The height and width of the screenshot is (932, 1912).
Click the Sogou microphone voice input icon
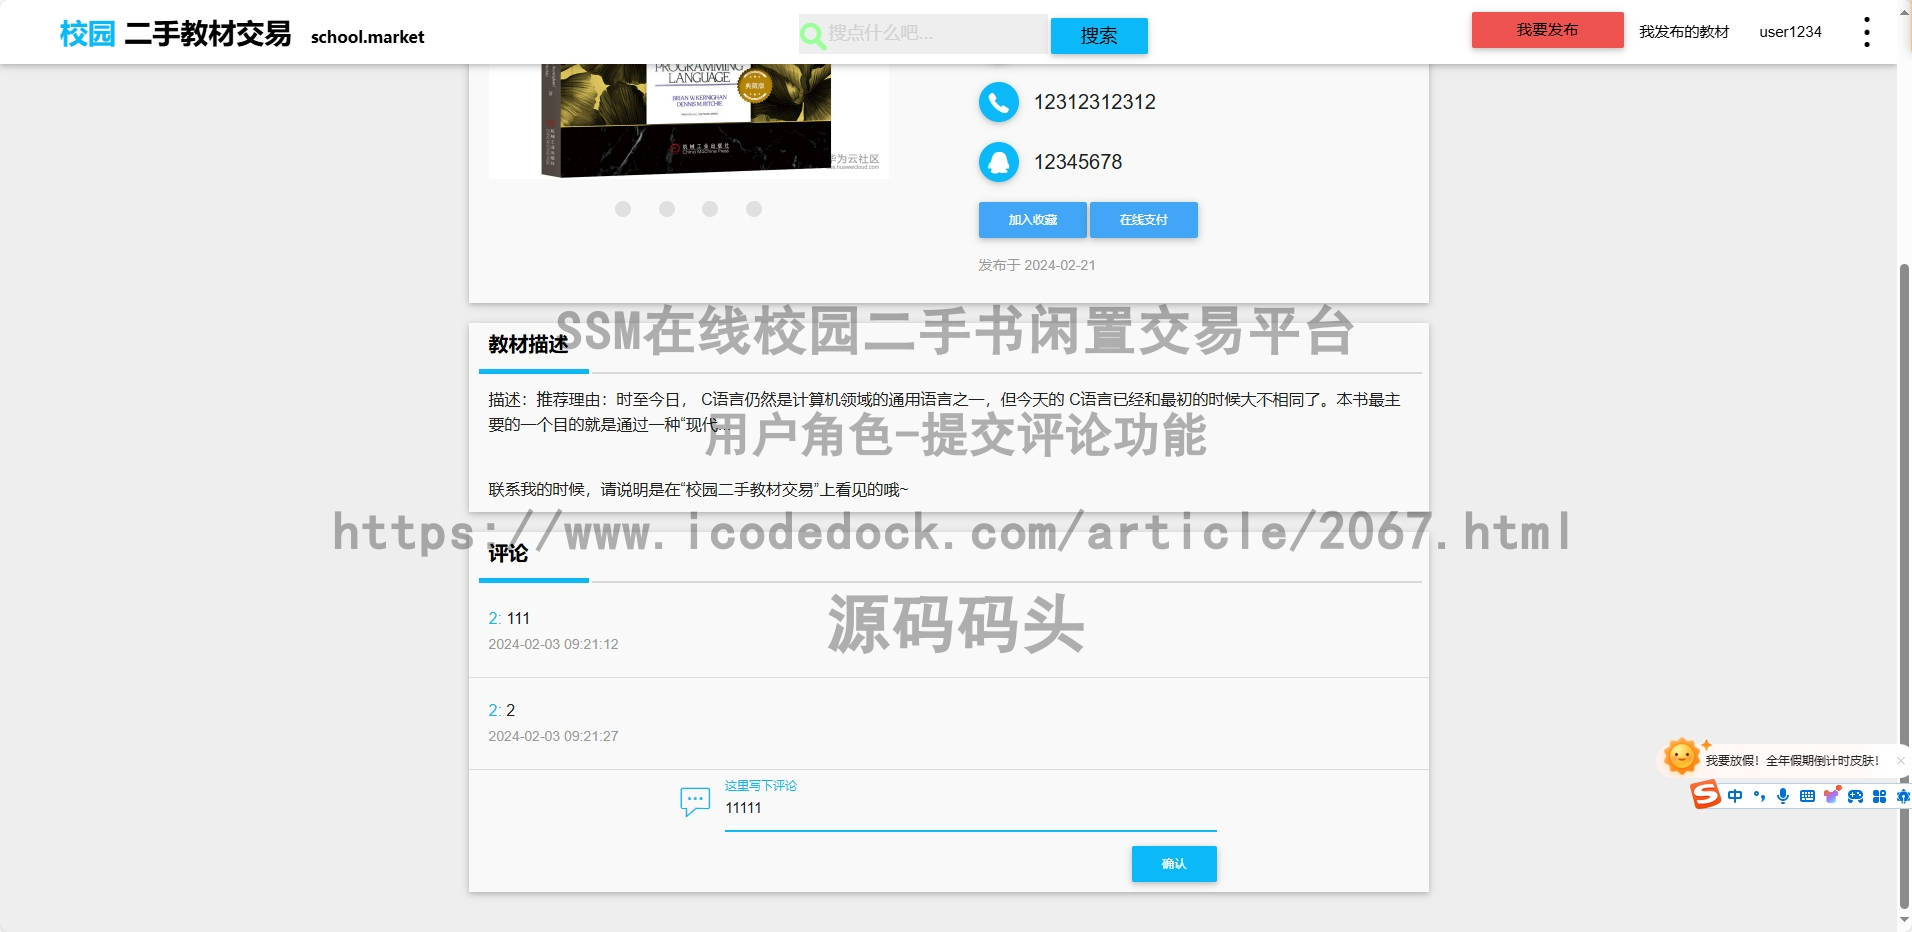coord(1783,796)
